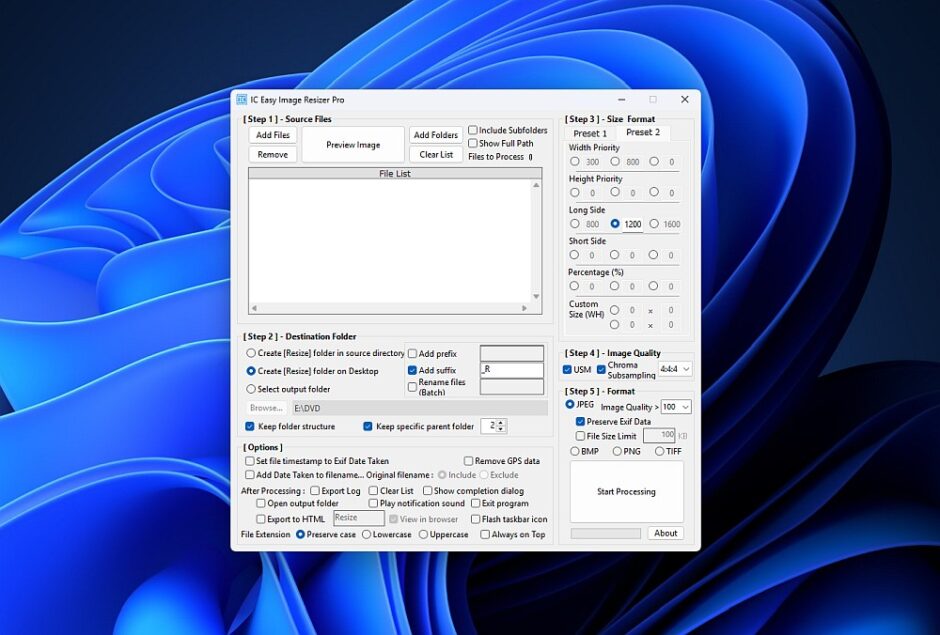Select Create folder in source directory

(x=251, y=353)
